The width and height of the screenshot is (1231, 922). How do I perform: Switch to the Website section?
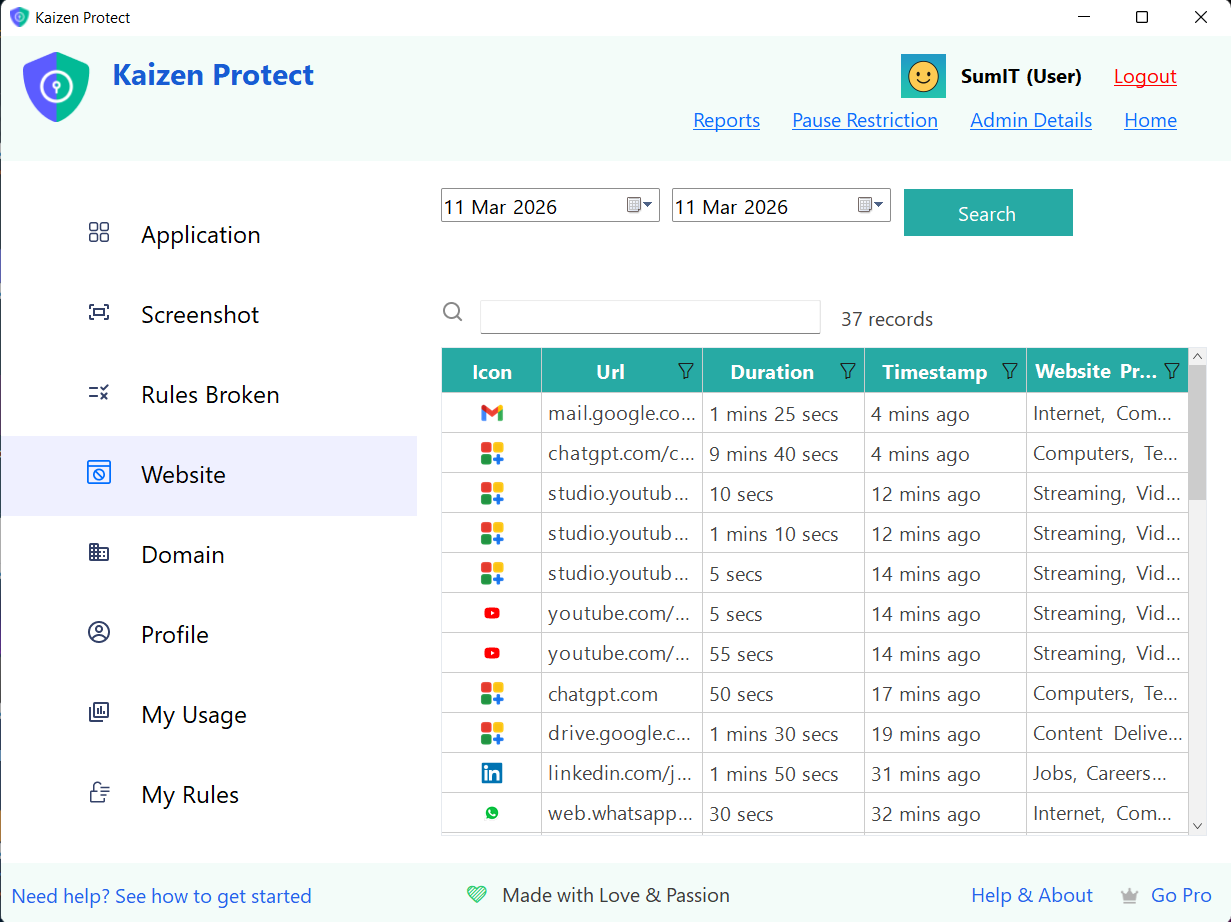pyautogui.click(x=182, y=474)
